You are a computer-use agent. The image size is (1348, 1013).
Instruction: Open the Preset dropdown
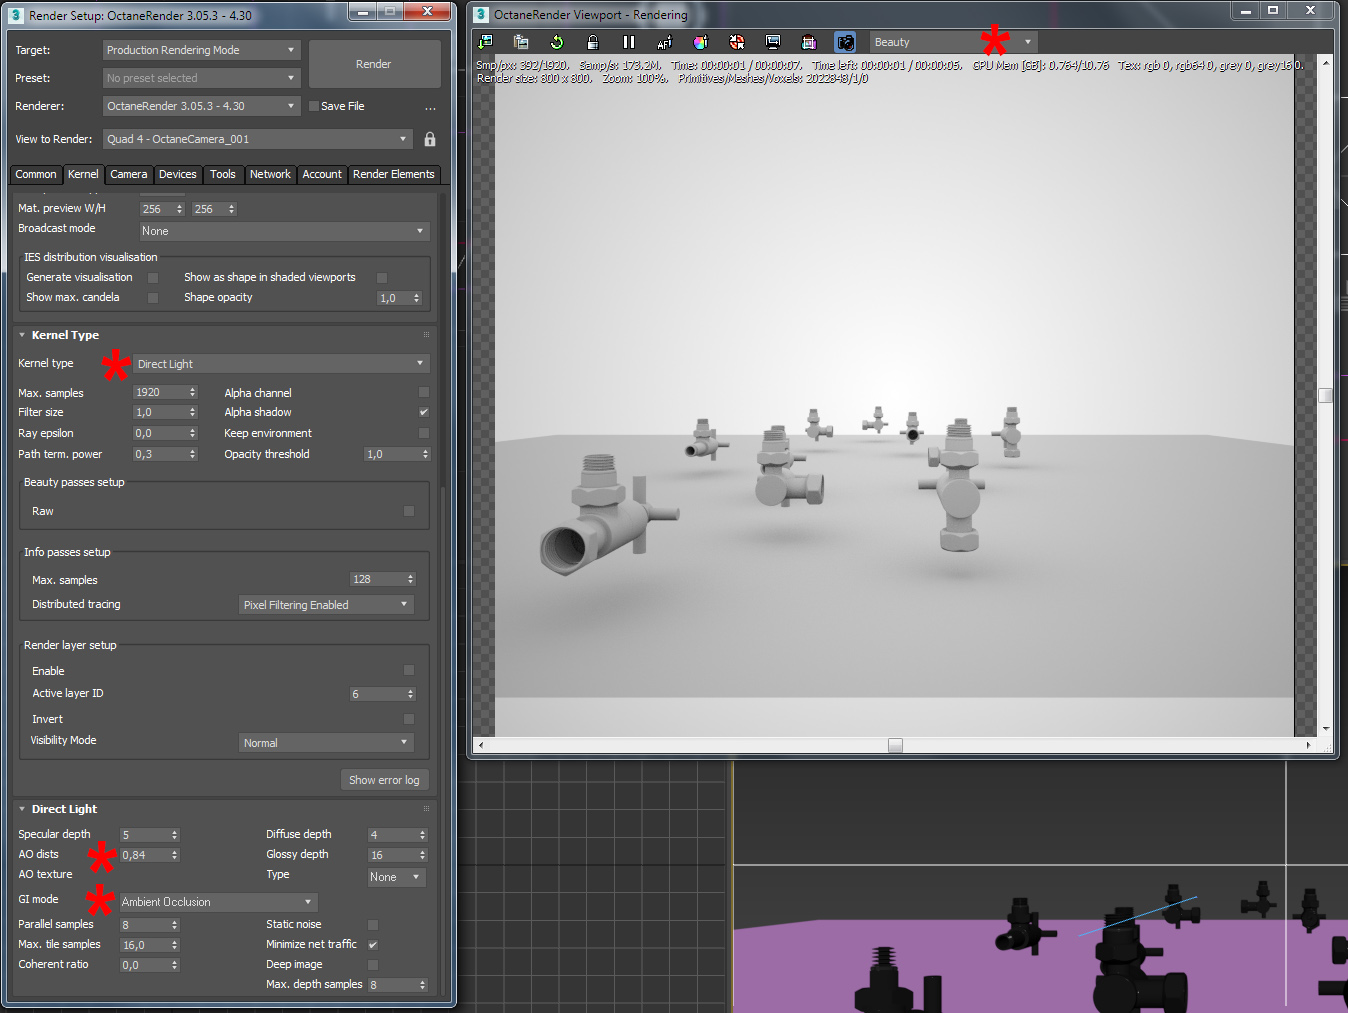(x=201, y=78)
